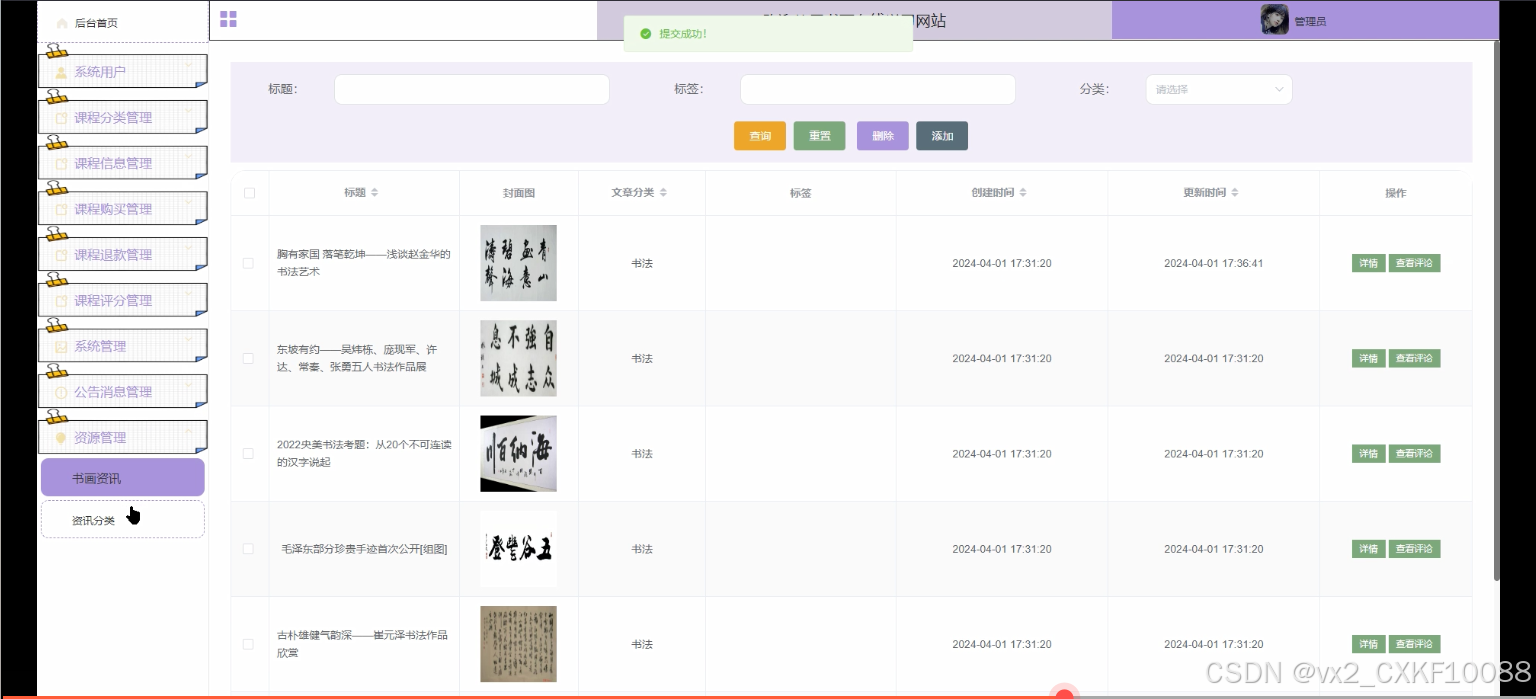
Task: Click the green success check icon
Action: coord(645,34)
